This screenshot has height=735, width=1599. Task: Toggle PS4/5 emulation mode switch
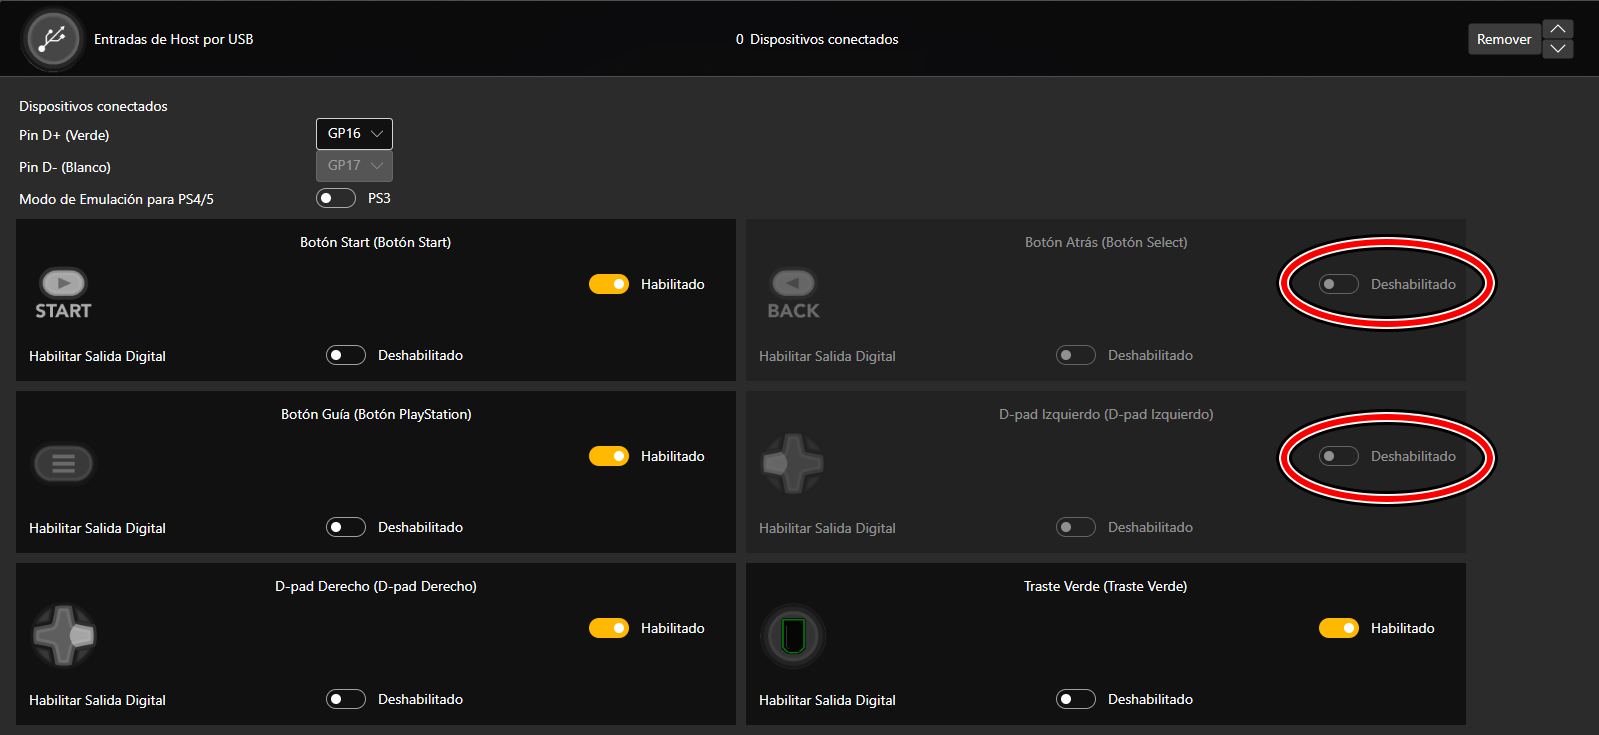pyautogui.click(x=336, y=198)
